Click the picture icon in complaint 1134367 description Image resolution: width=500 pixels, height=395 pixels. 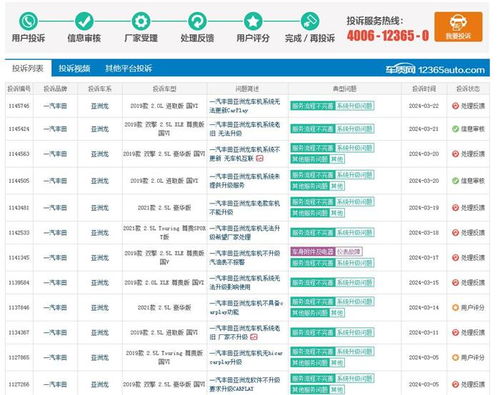(x=254, y=337)
